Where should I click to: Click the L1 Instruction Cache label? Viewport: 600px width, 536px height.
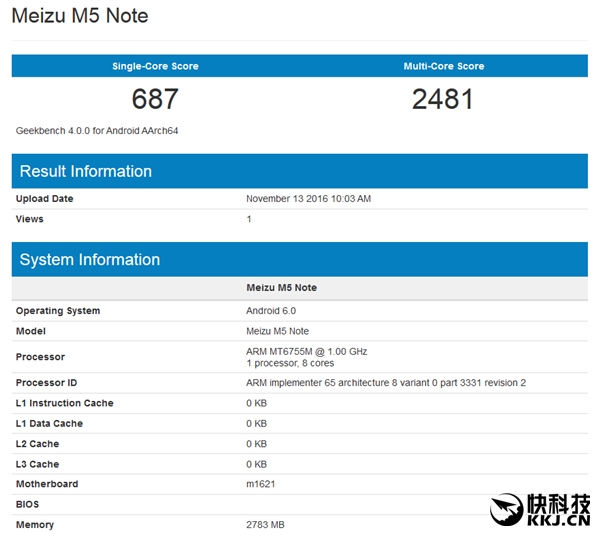click(x=65, y=403)
